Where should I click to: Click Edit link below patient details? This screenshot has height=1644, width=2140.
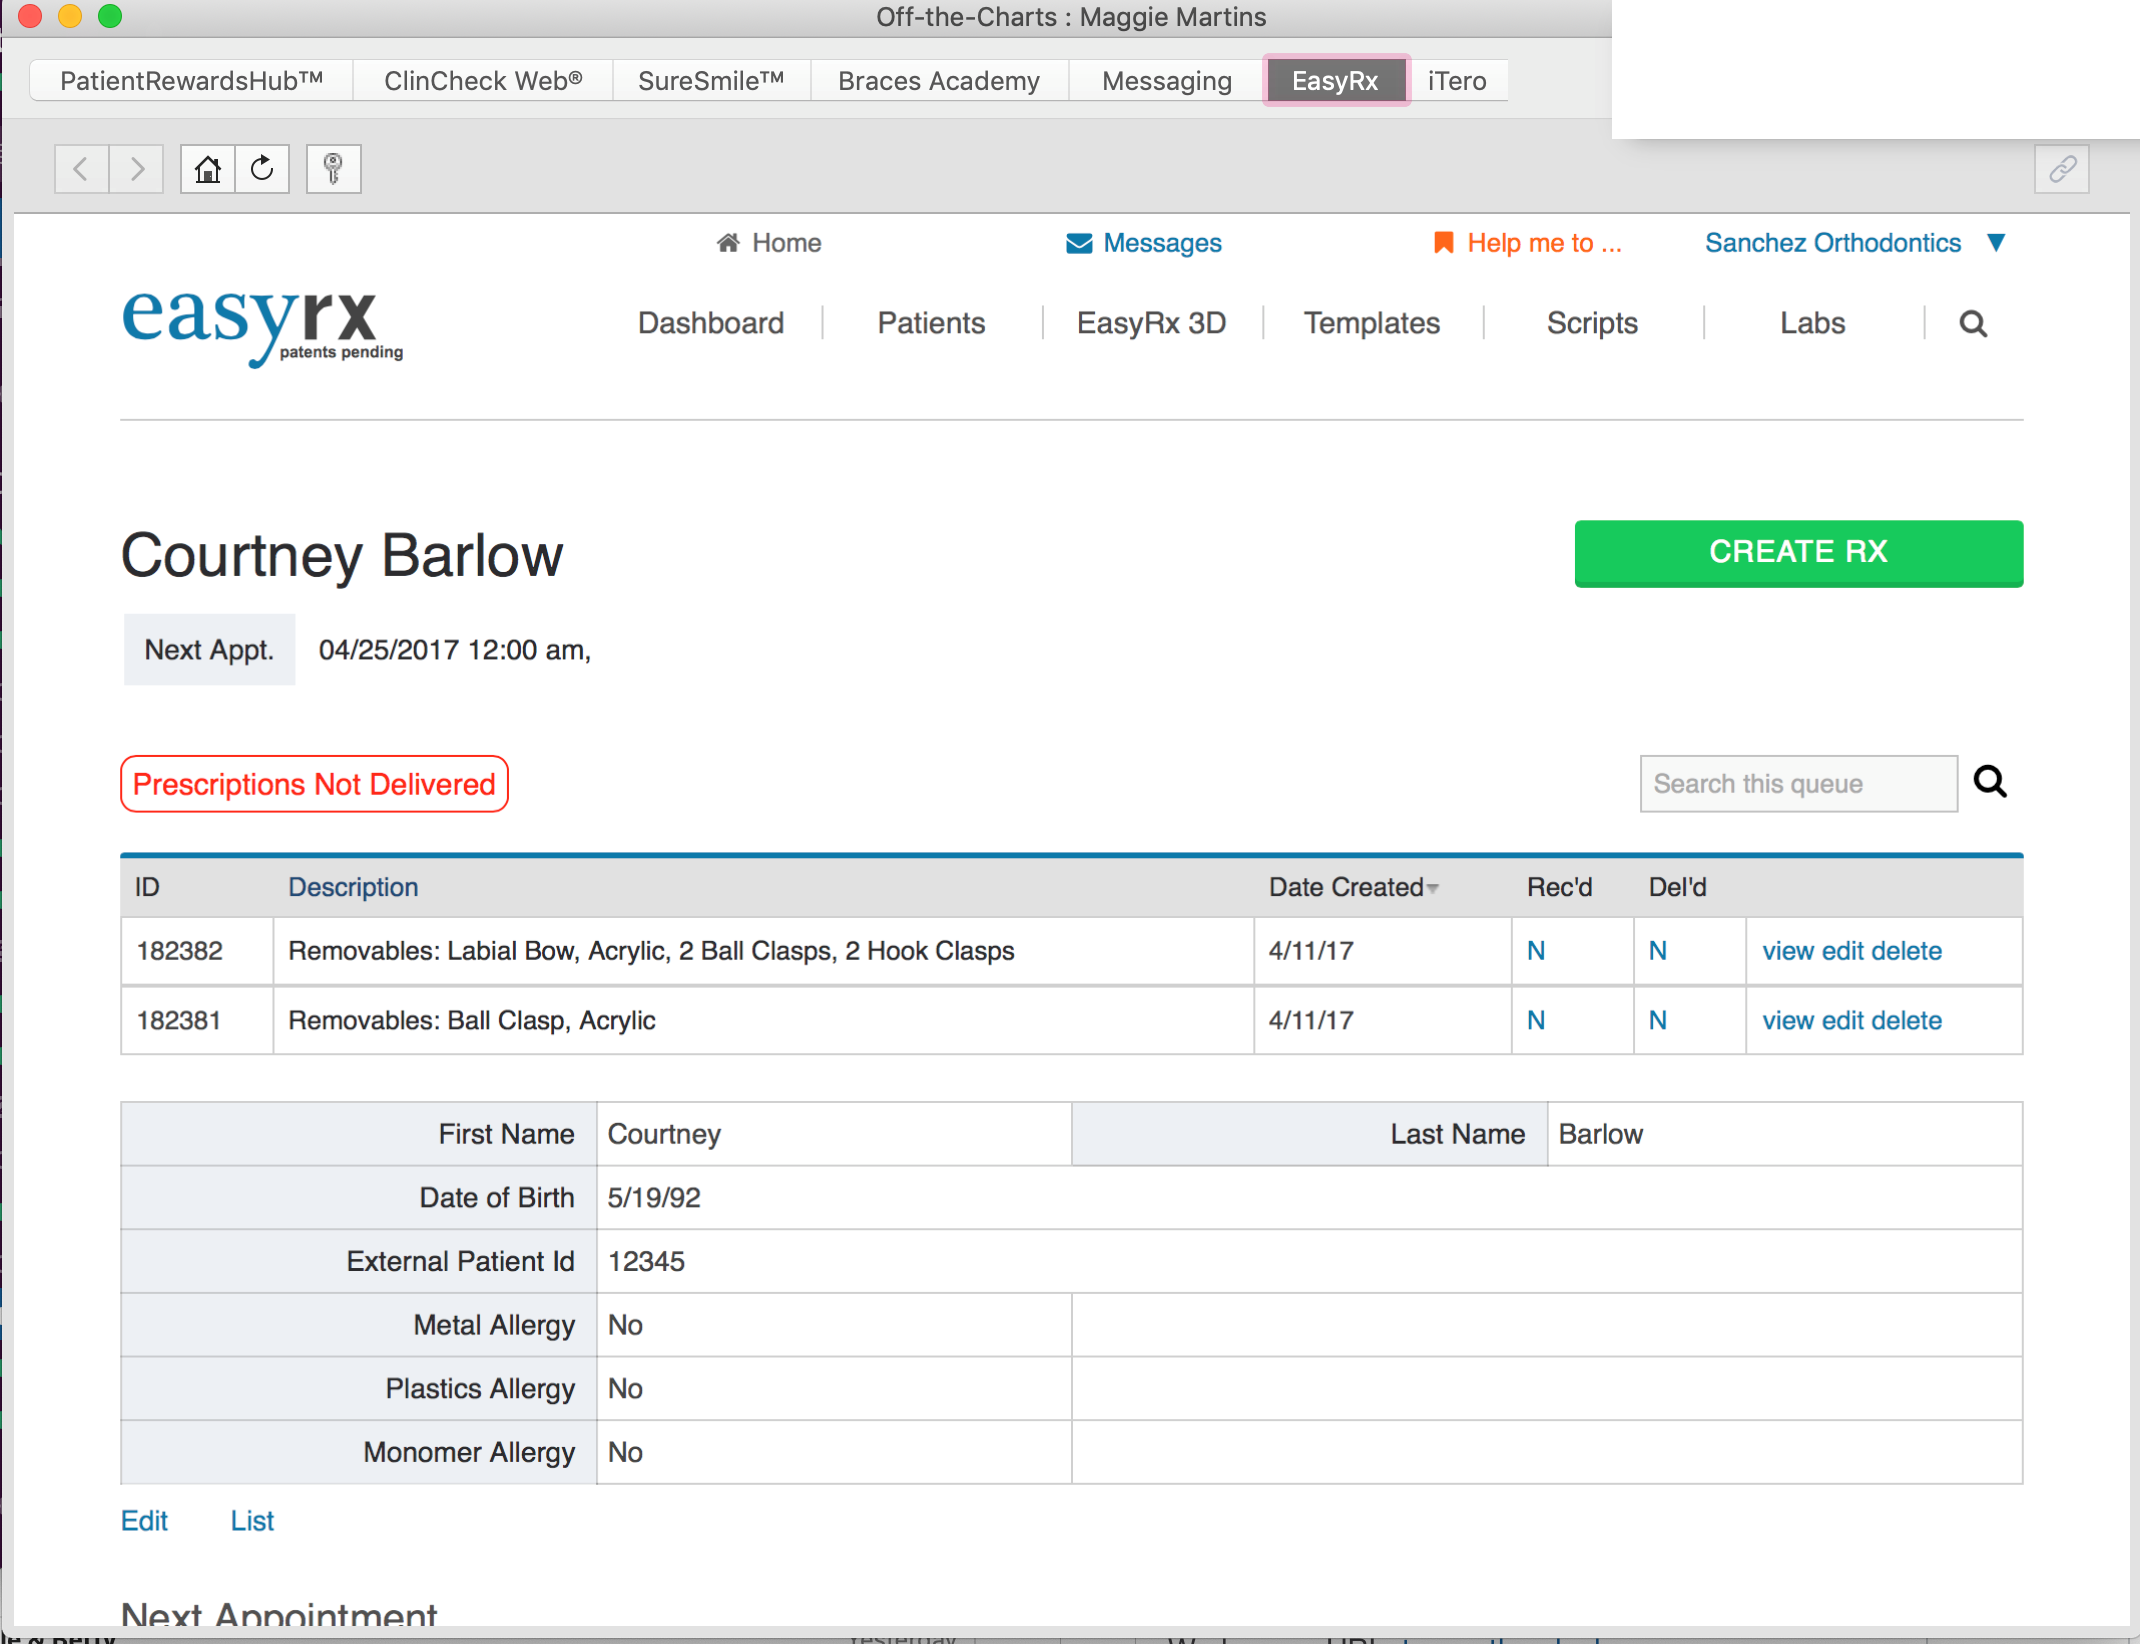point(144,1521)
